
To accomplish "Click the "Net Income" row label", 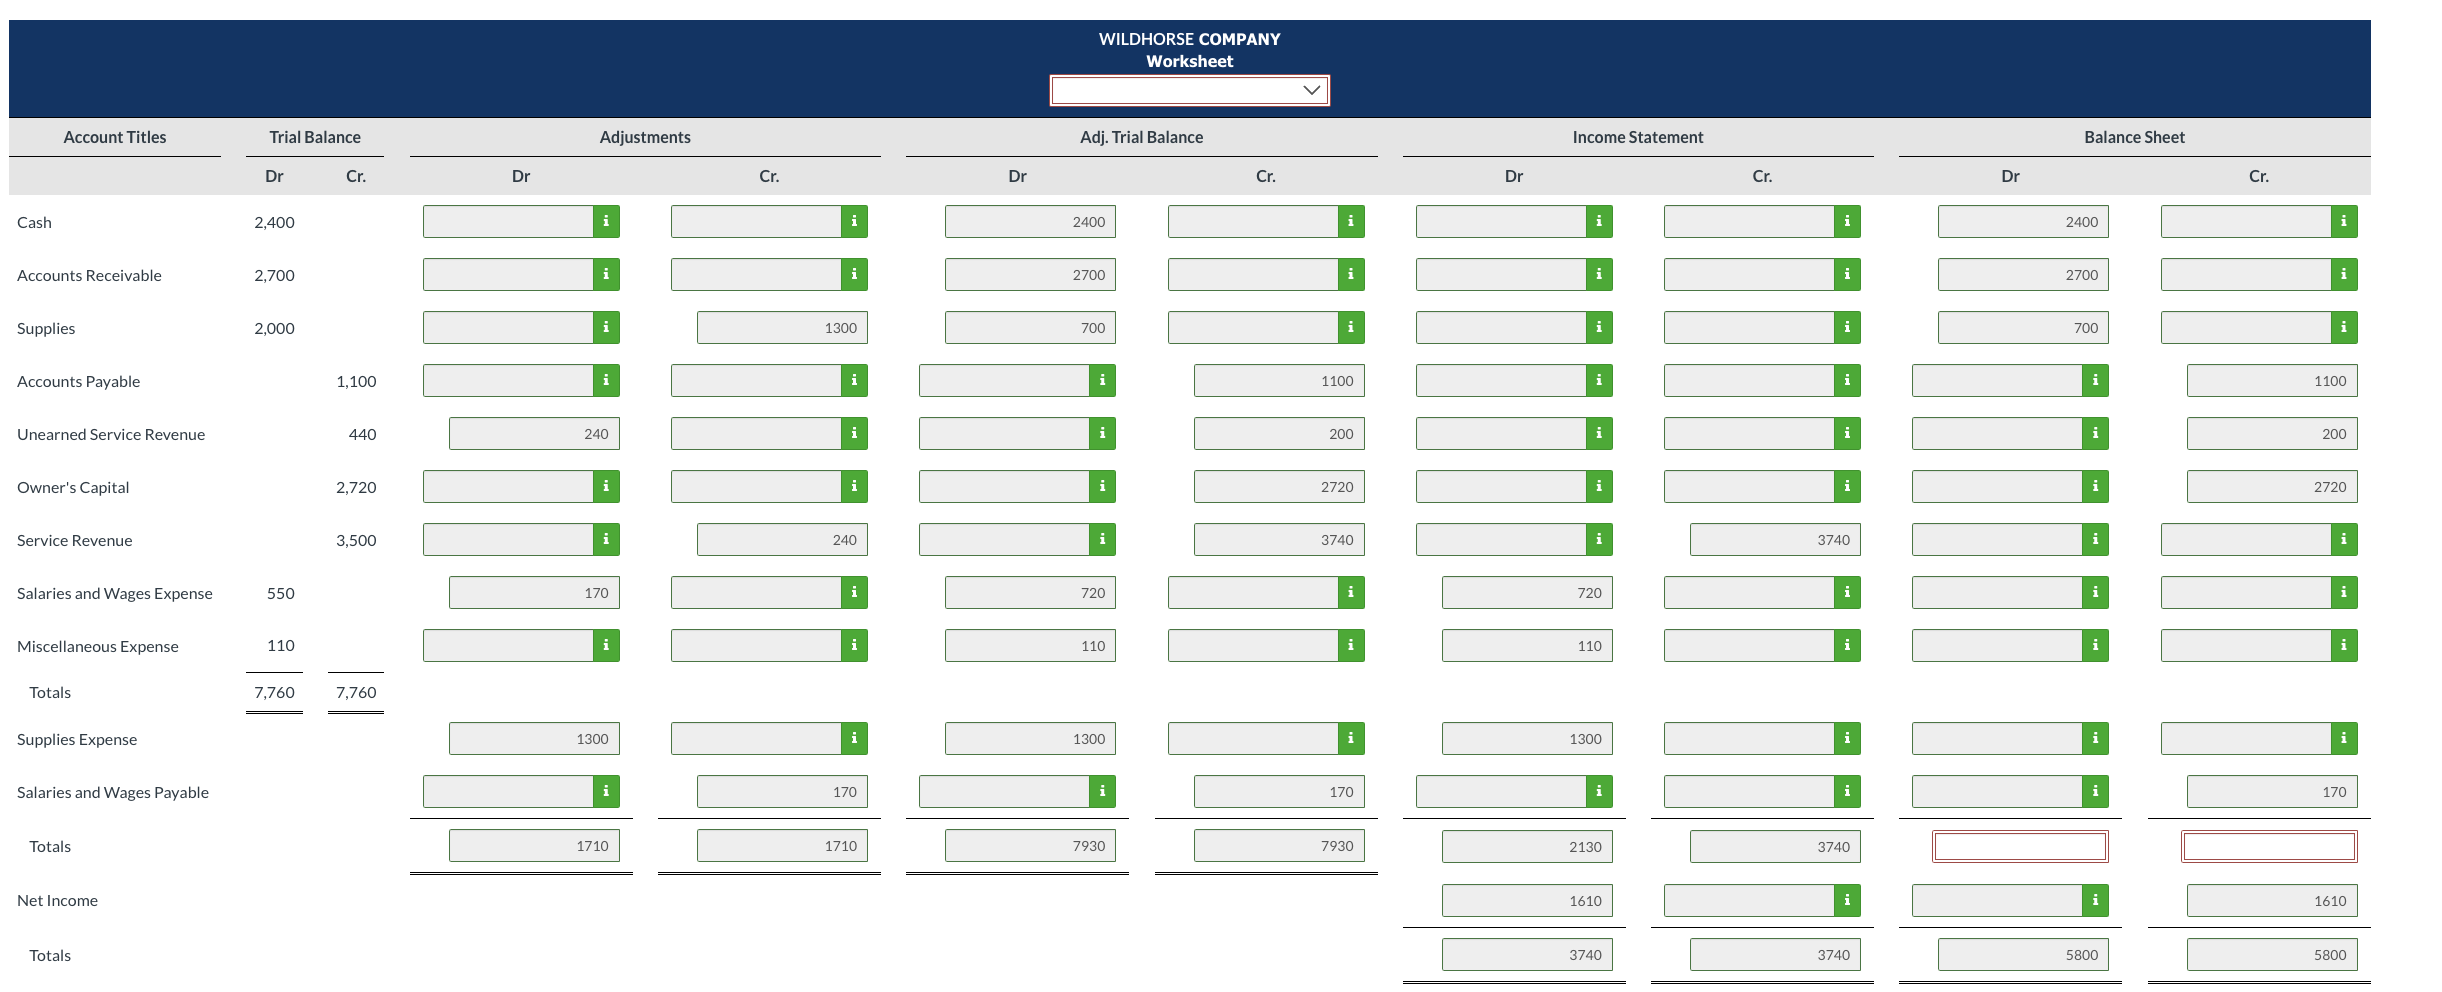I will pos(57,900).
